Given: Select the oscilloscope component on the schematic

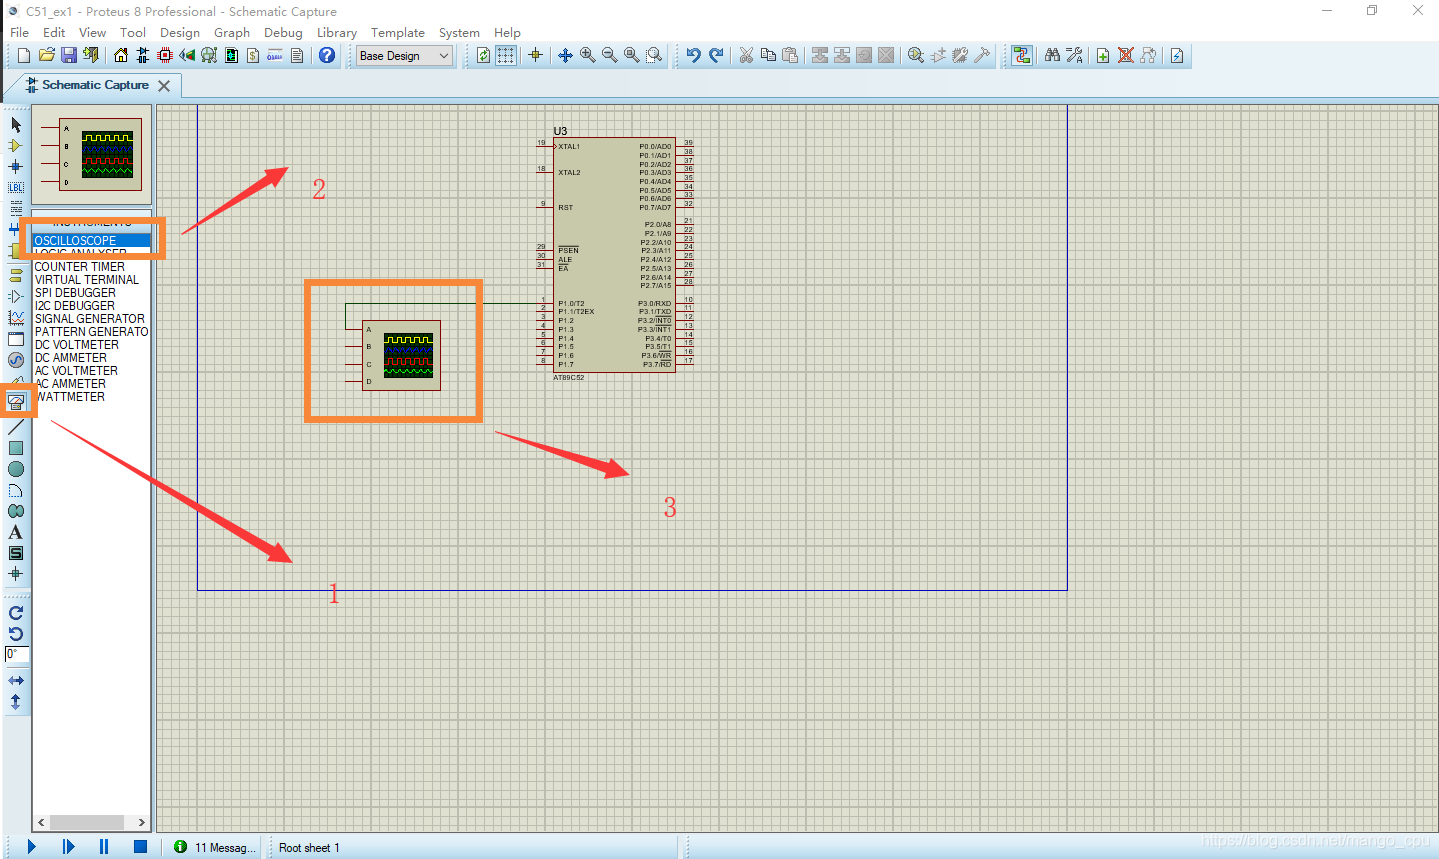Looking at the screenshot, I should [401, 355].
